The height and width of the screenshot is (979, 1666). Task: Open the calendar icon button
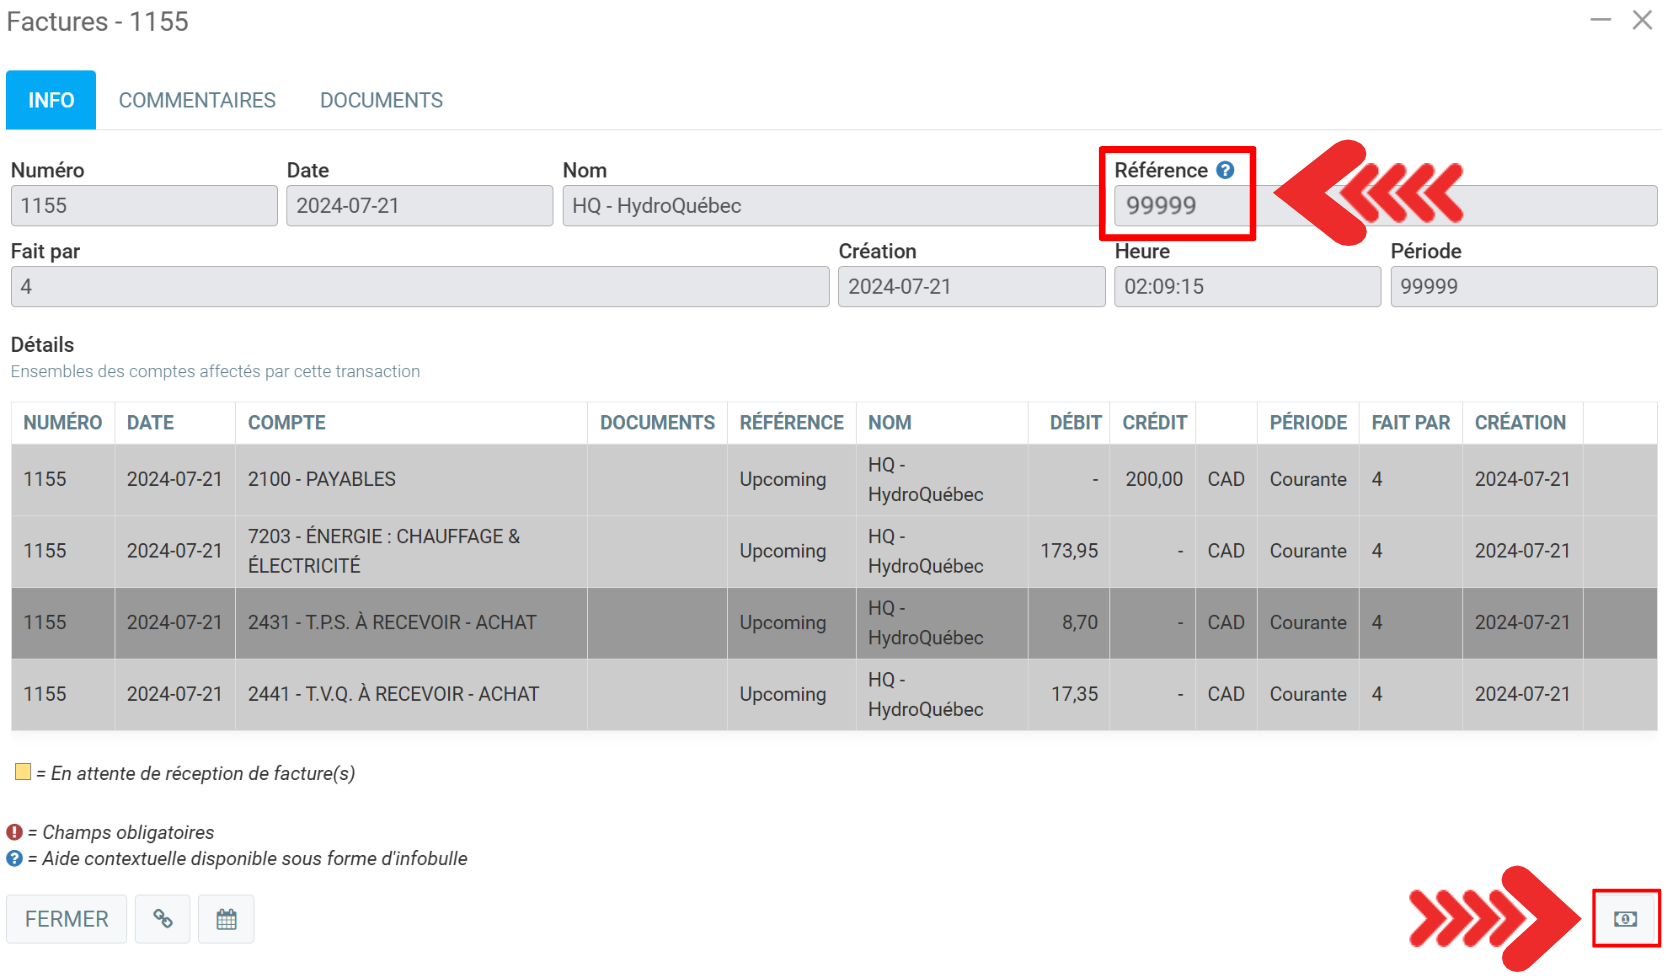click(226, 919)
